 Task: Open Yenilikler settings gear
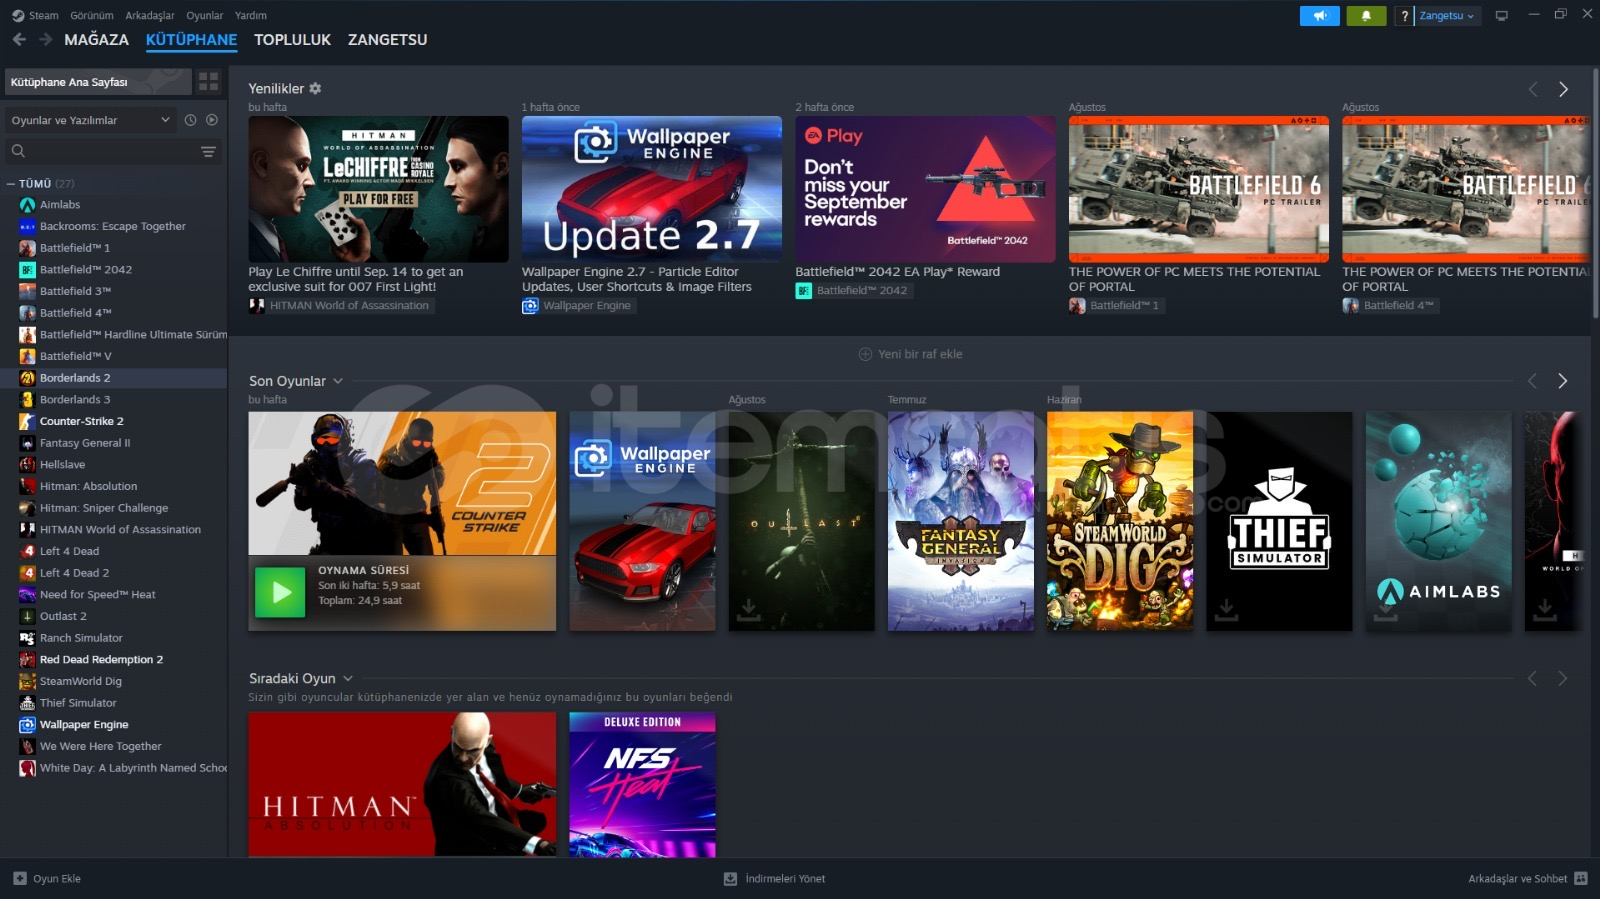[315, 88]
